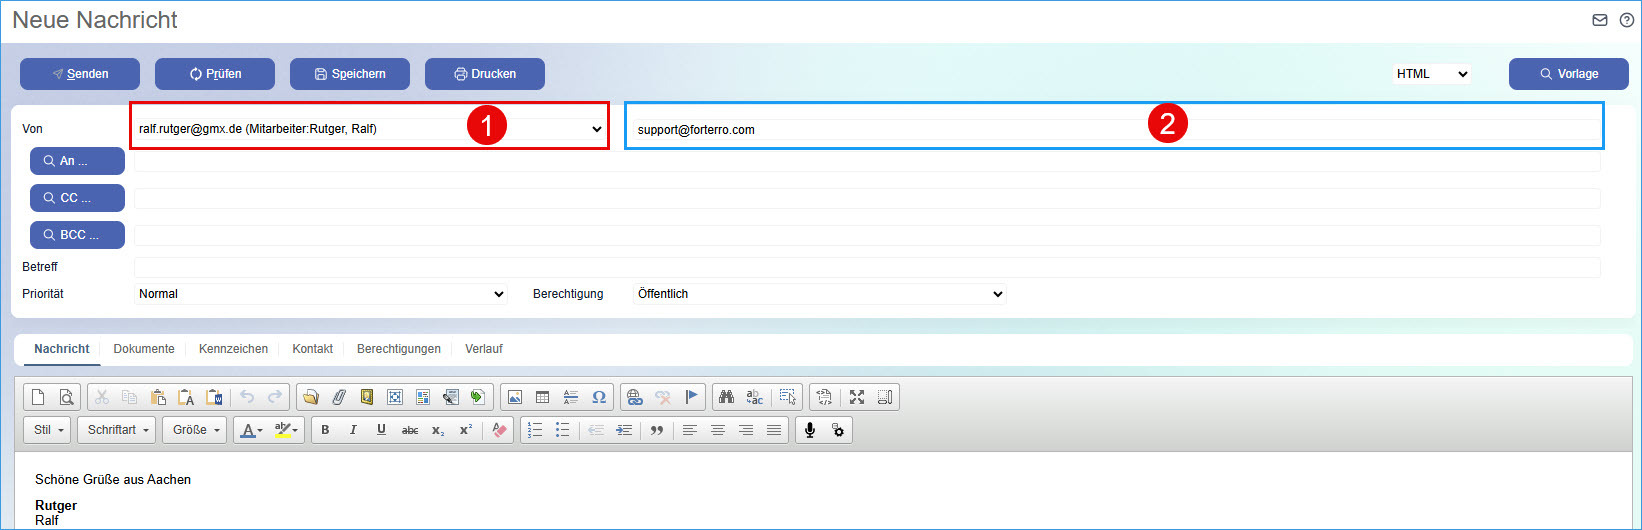Click the Prüfen button
This screenshot has width=1642, height=530.
(x=215, y=74)
